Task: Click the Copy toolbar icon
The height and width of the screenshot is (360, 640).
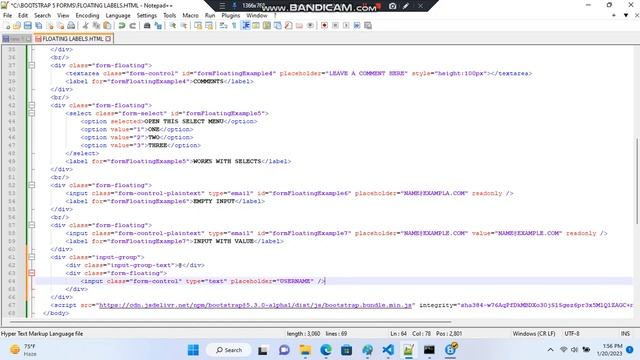Action: (x=96, y=25)
